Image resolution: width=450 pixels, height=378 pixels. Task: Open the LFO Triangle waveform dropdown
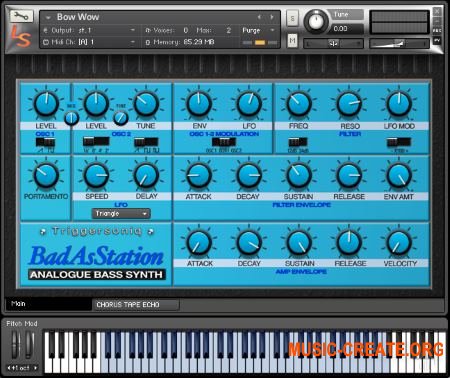(x=121, y=214)
